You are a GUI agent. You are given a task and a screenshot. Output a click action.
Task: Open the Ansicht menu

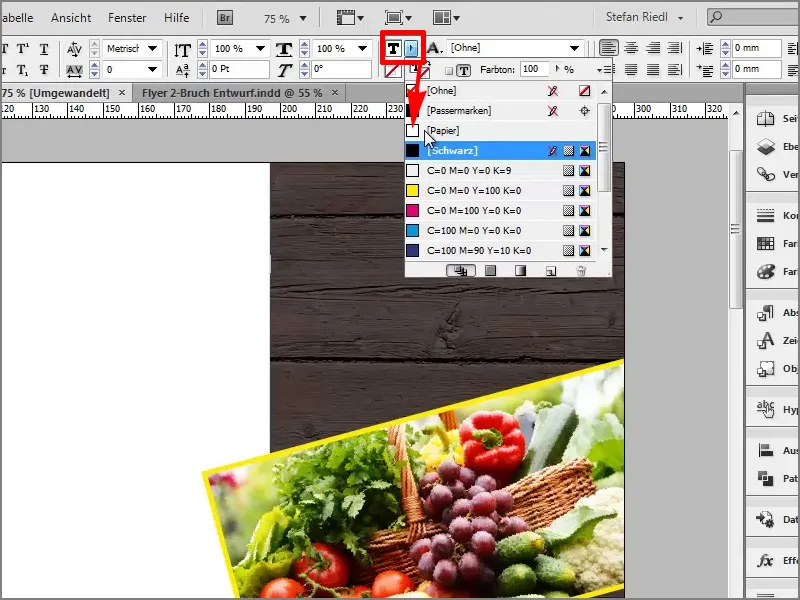(71, 18)
